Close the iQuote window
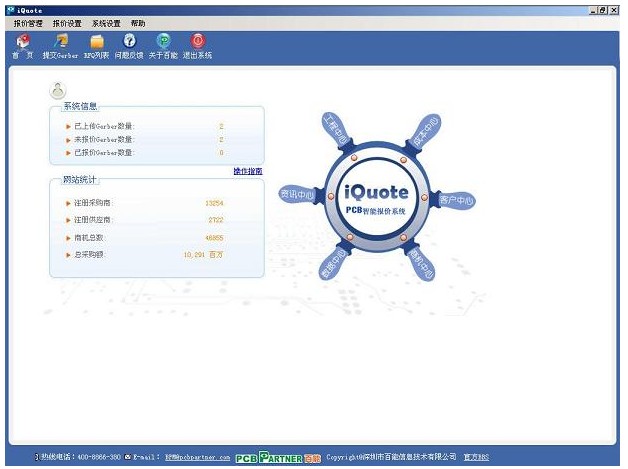 click(614, 10)
